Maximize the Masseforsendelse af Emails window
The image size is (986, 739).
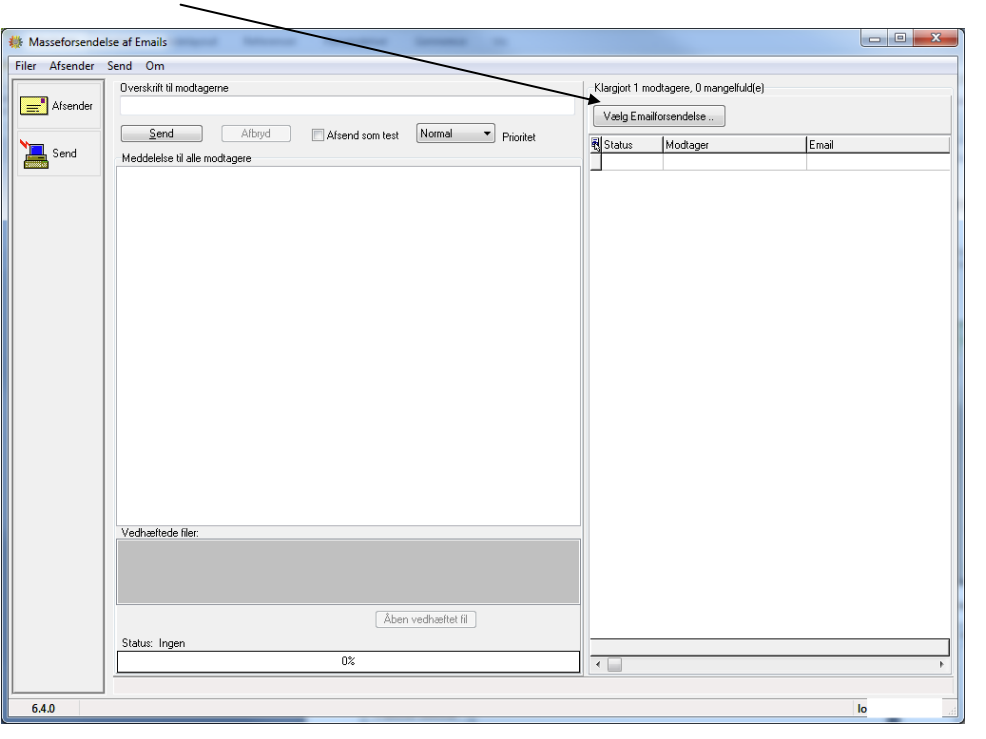point(900,38)
